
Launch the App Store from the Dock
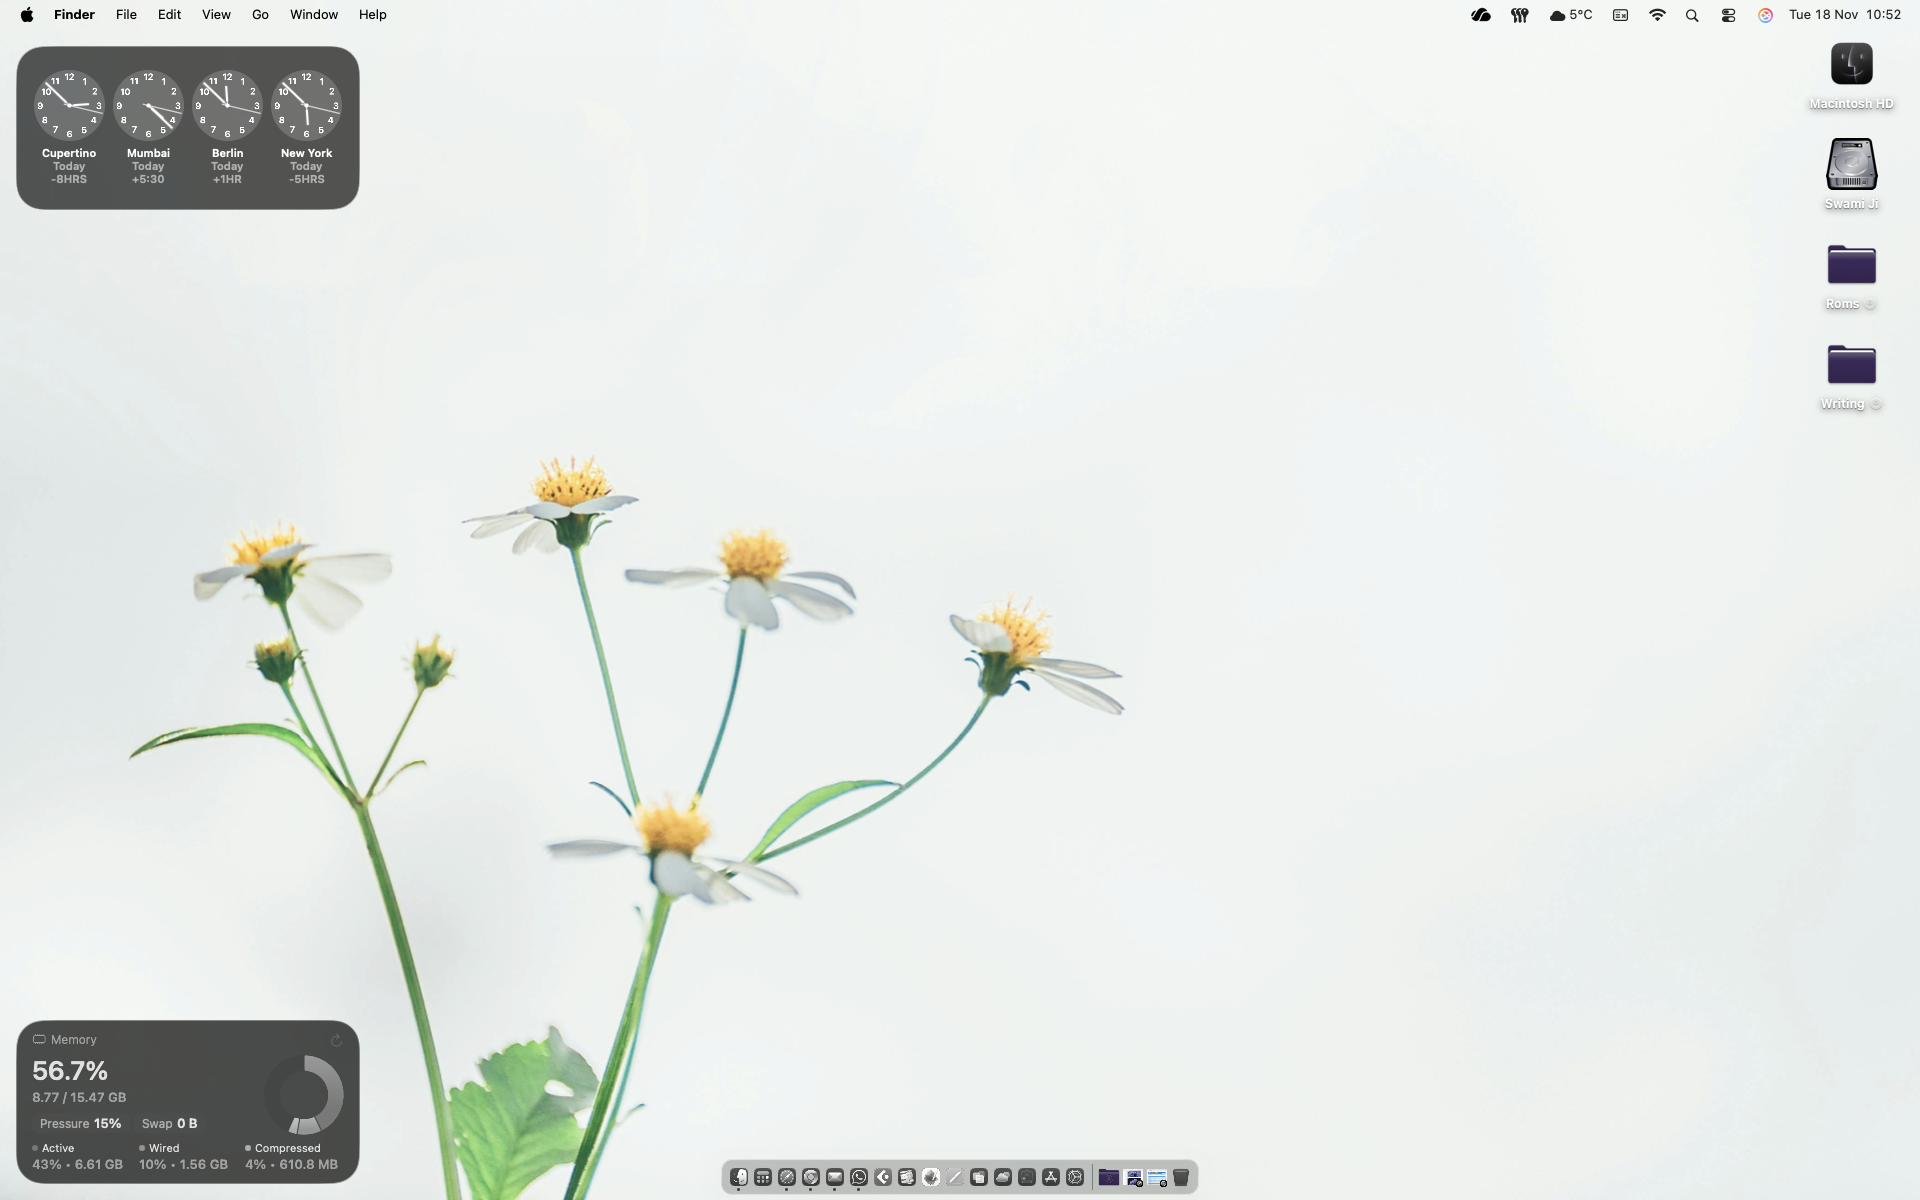[1050, 1177]
